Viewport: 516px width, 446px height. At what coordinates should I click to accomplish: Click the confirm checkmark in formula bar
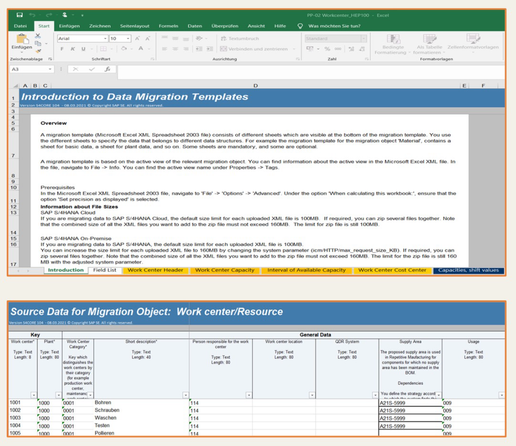(92, 69)
